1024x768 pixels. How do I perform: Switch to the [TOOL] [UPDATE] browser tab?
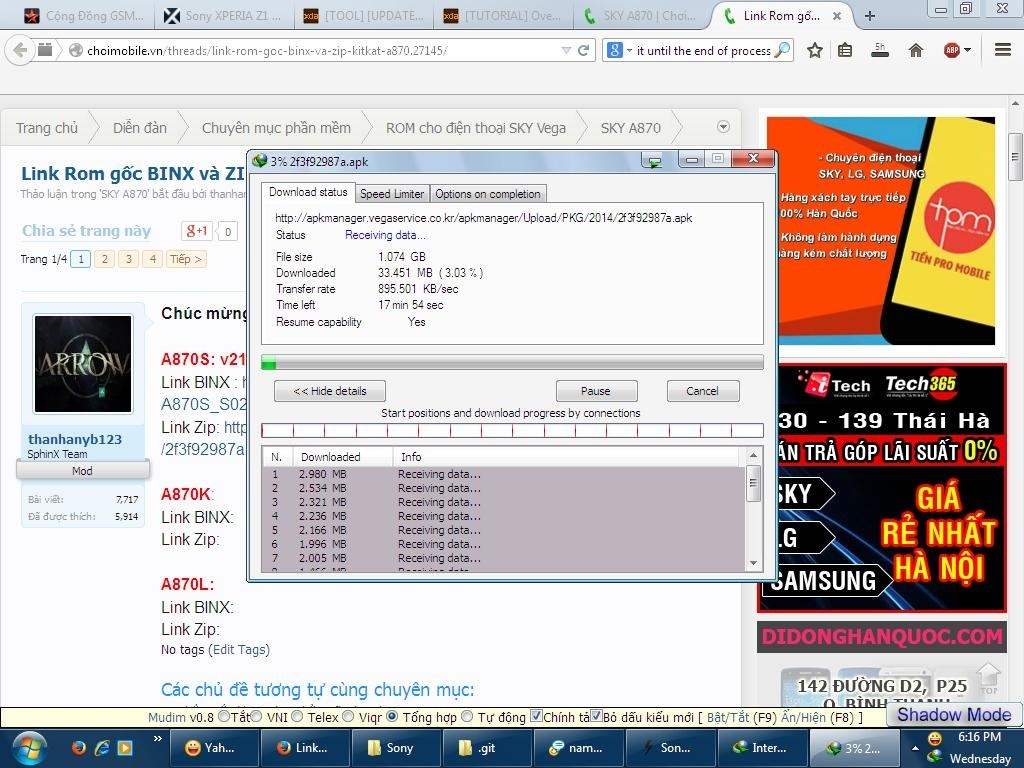(x=364, y=16)
